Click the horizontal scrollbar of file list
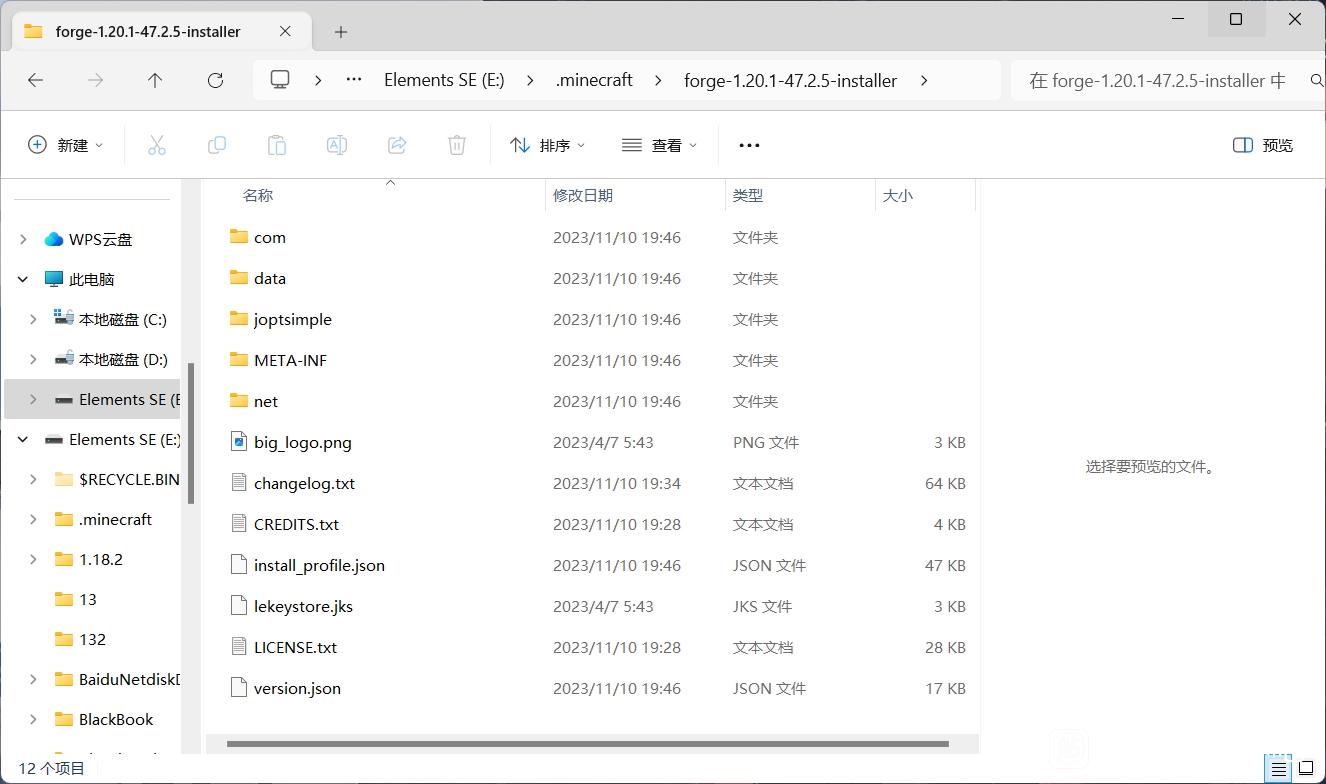Viewport: 1326px width, 784px height. pyautogui.click(x=587, y=744)
